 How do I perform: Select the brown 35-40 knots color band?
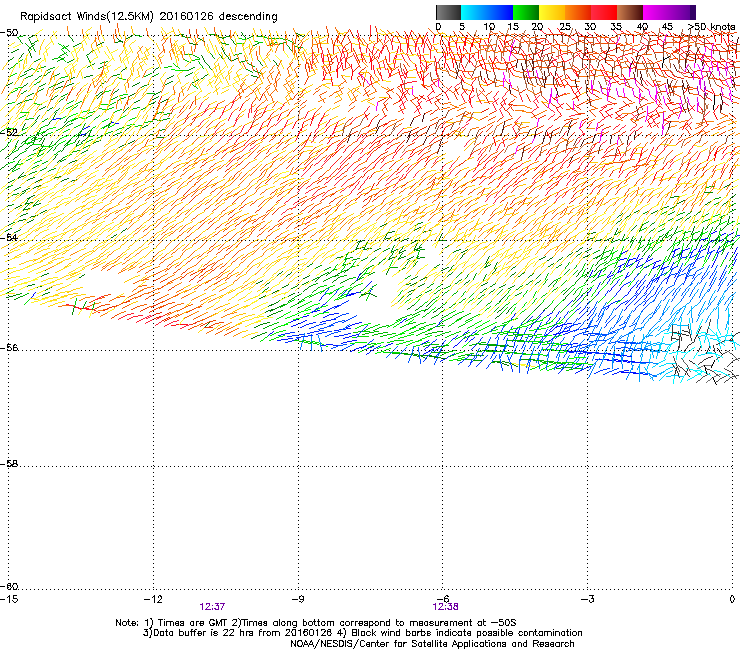[x=630, y=12]
